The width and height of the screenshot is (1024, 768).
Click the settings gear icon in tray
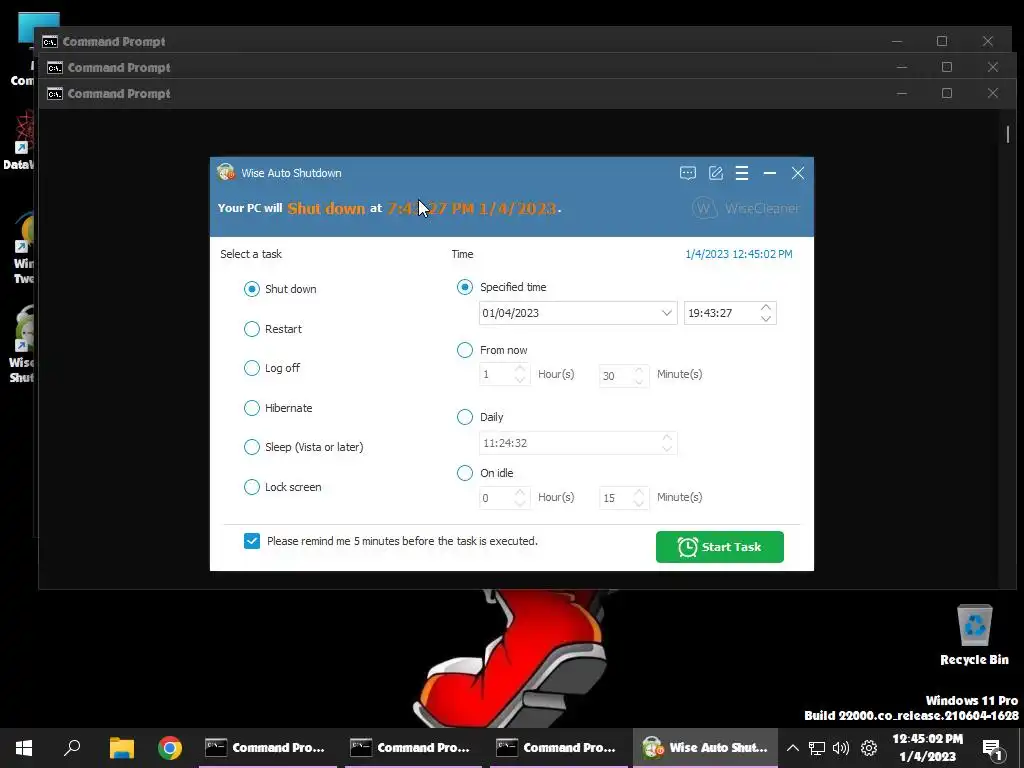[x=869, y=748]
